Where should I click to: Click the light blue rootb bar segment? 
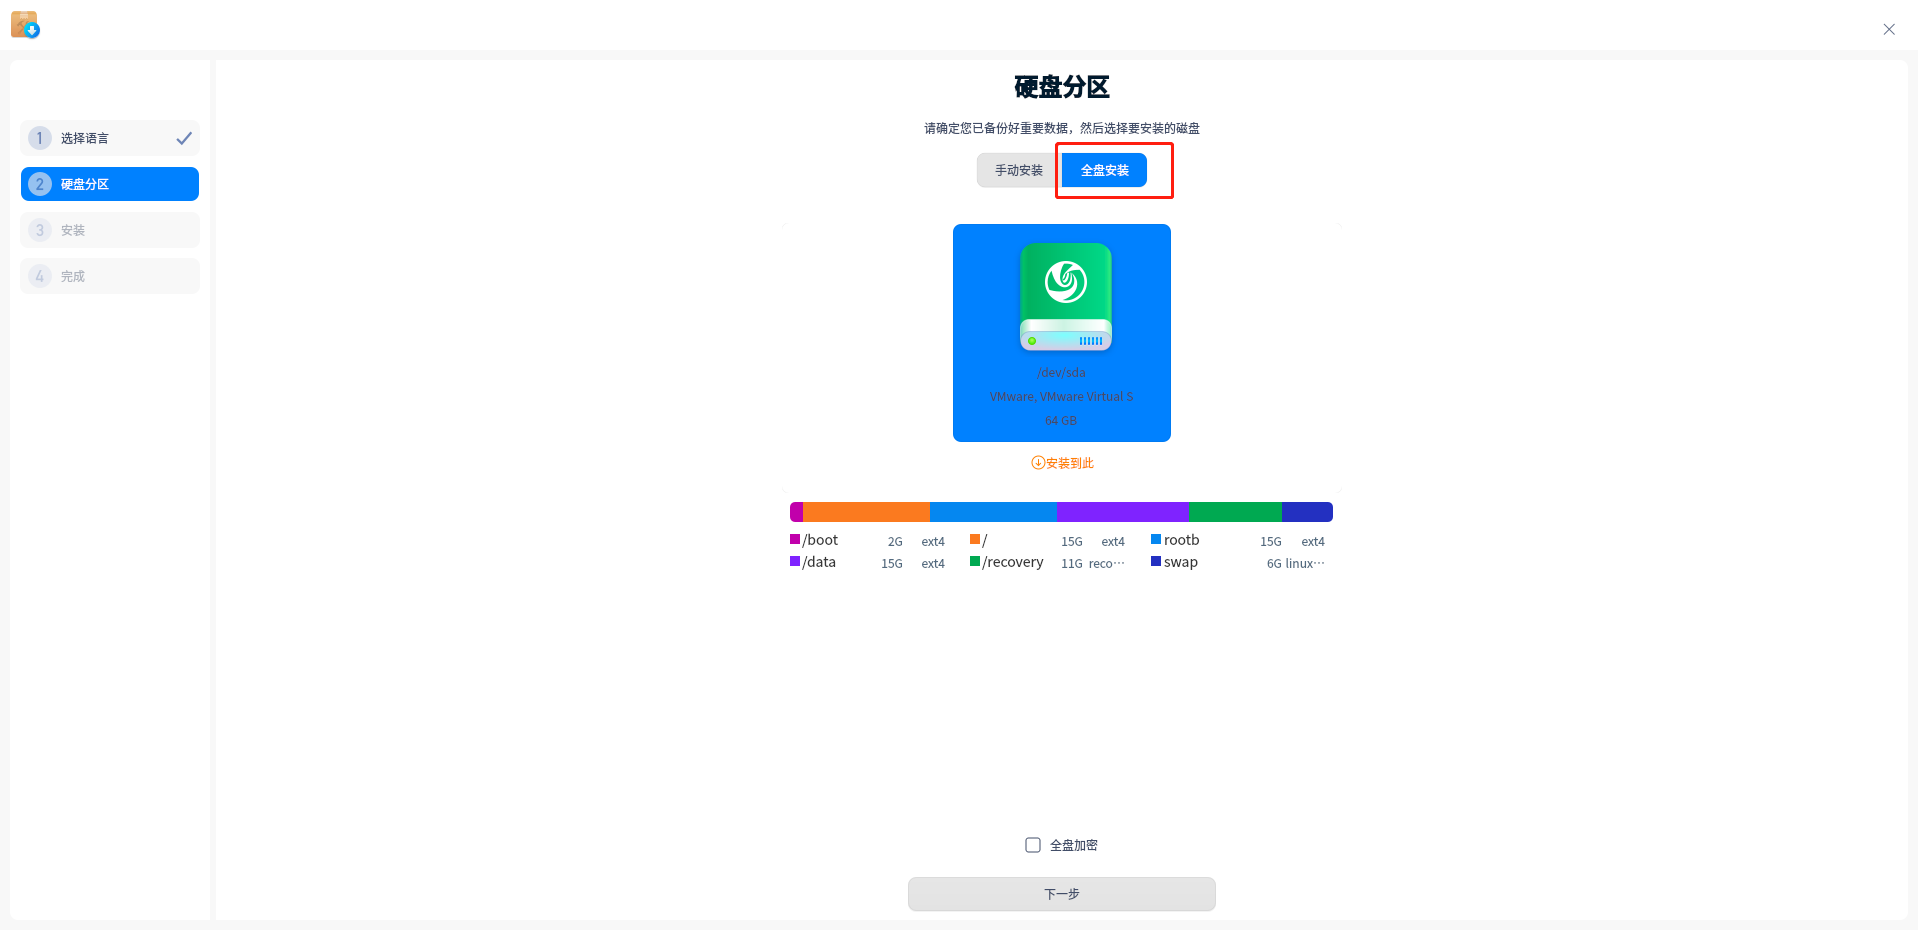click(x=993, y=512)
